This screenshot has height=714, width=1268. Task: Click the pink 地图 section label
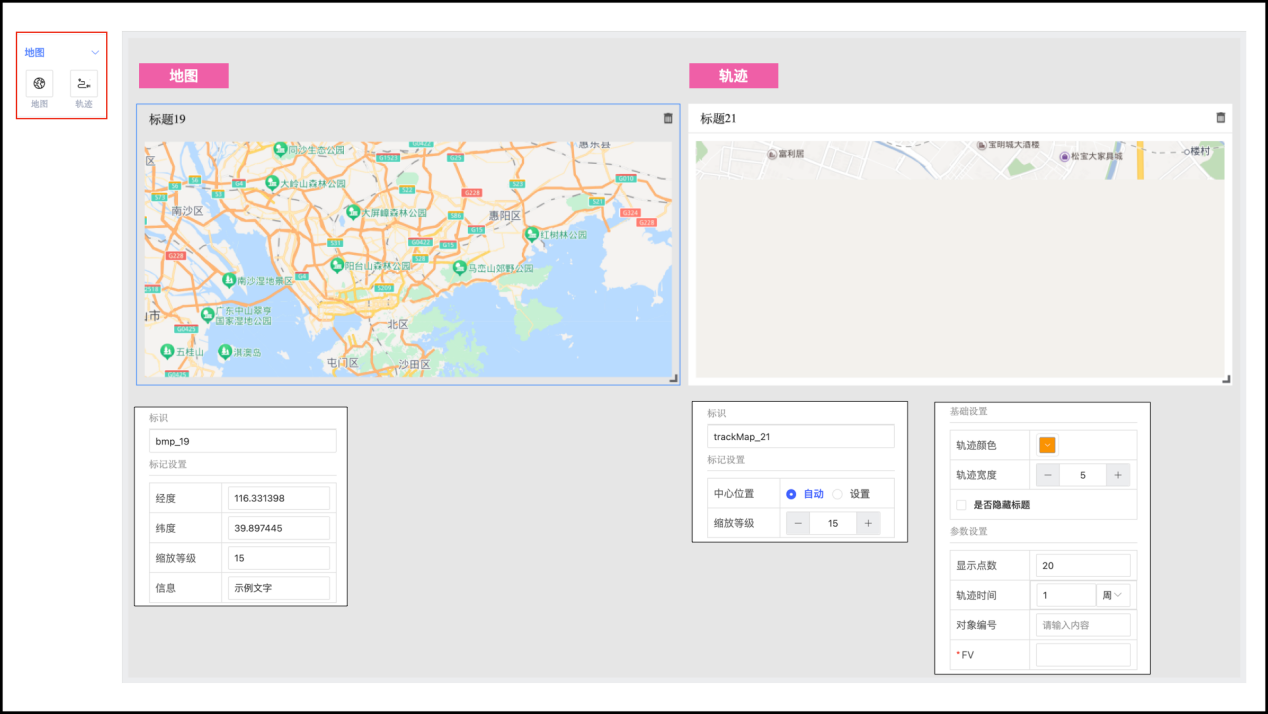[184, 76]
